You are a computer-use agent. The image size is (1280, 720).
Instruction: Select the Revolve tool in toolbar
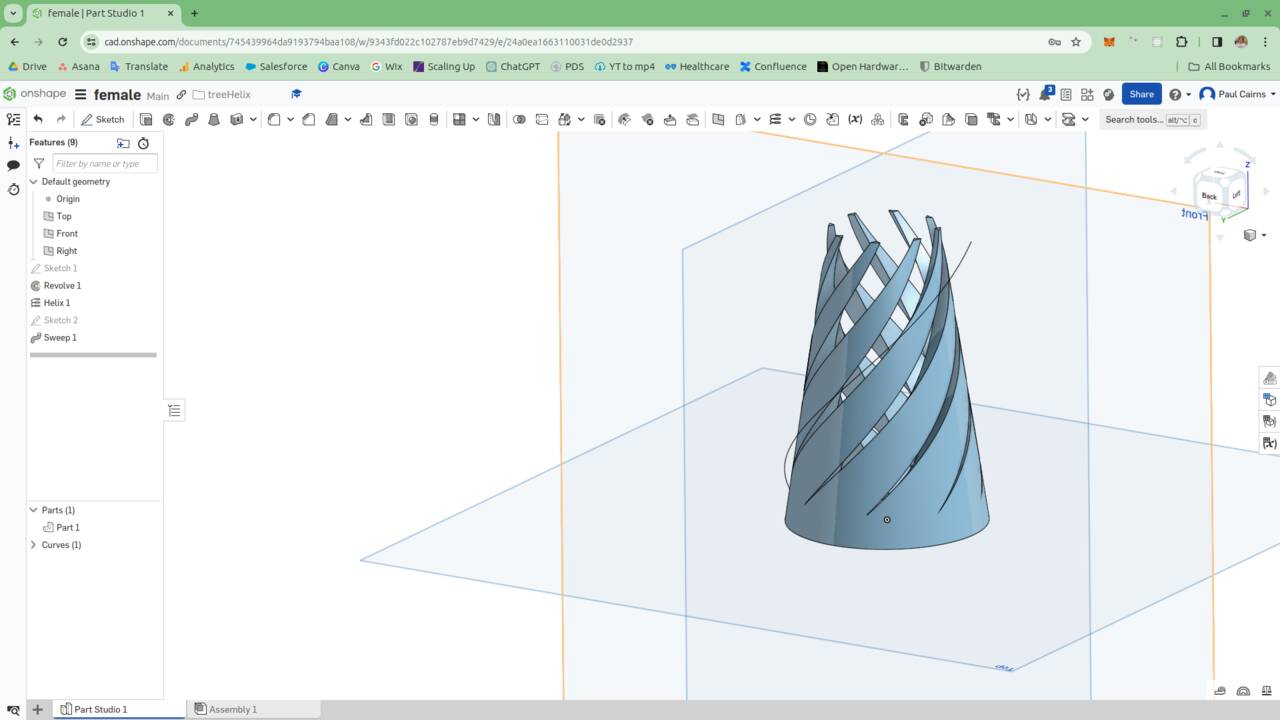coord(168,119)
